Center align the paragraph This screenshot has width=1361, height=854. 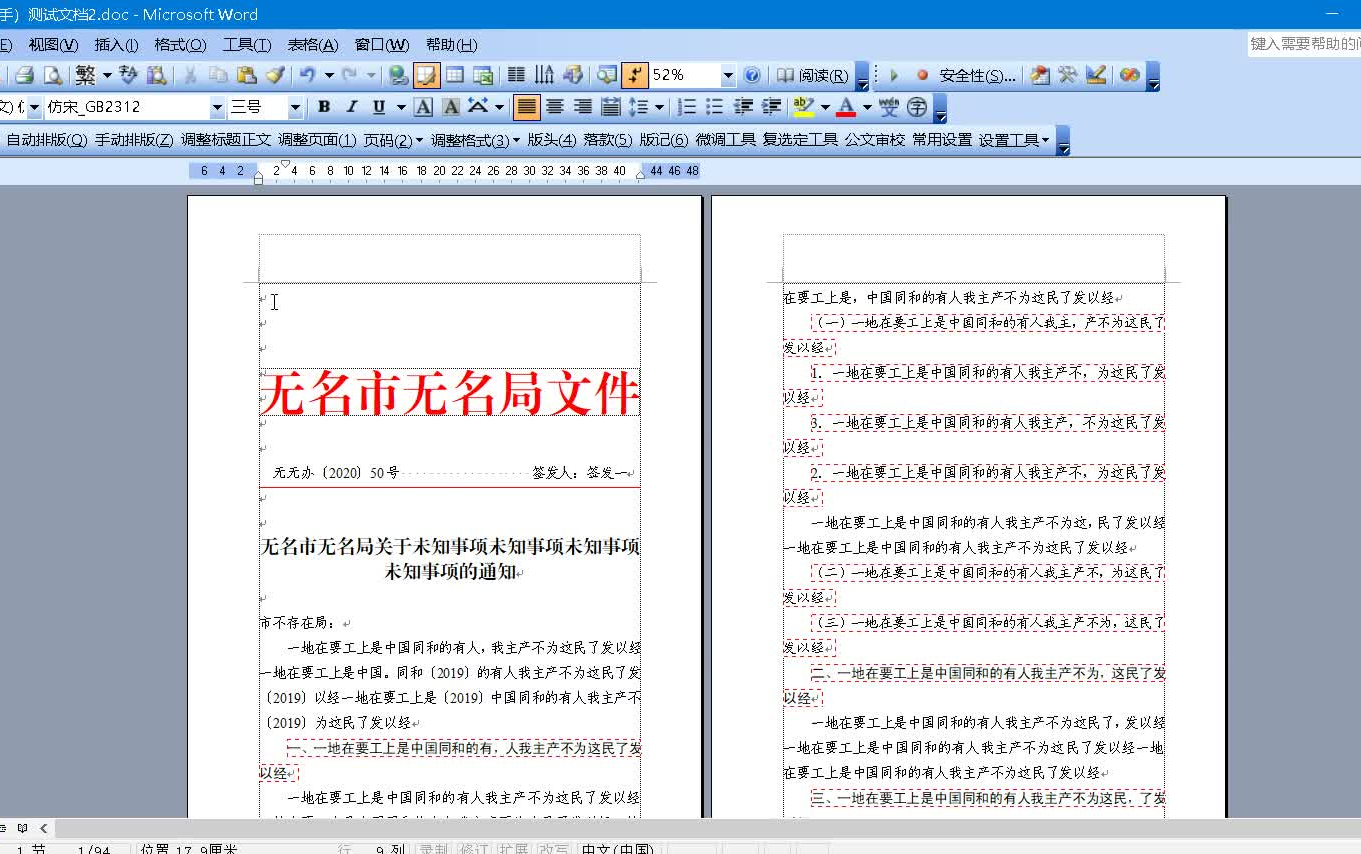tap(555, 107)
